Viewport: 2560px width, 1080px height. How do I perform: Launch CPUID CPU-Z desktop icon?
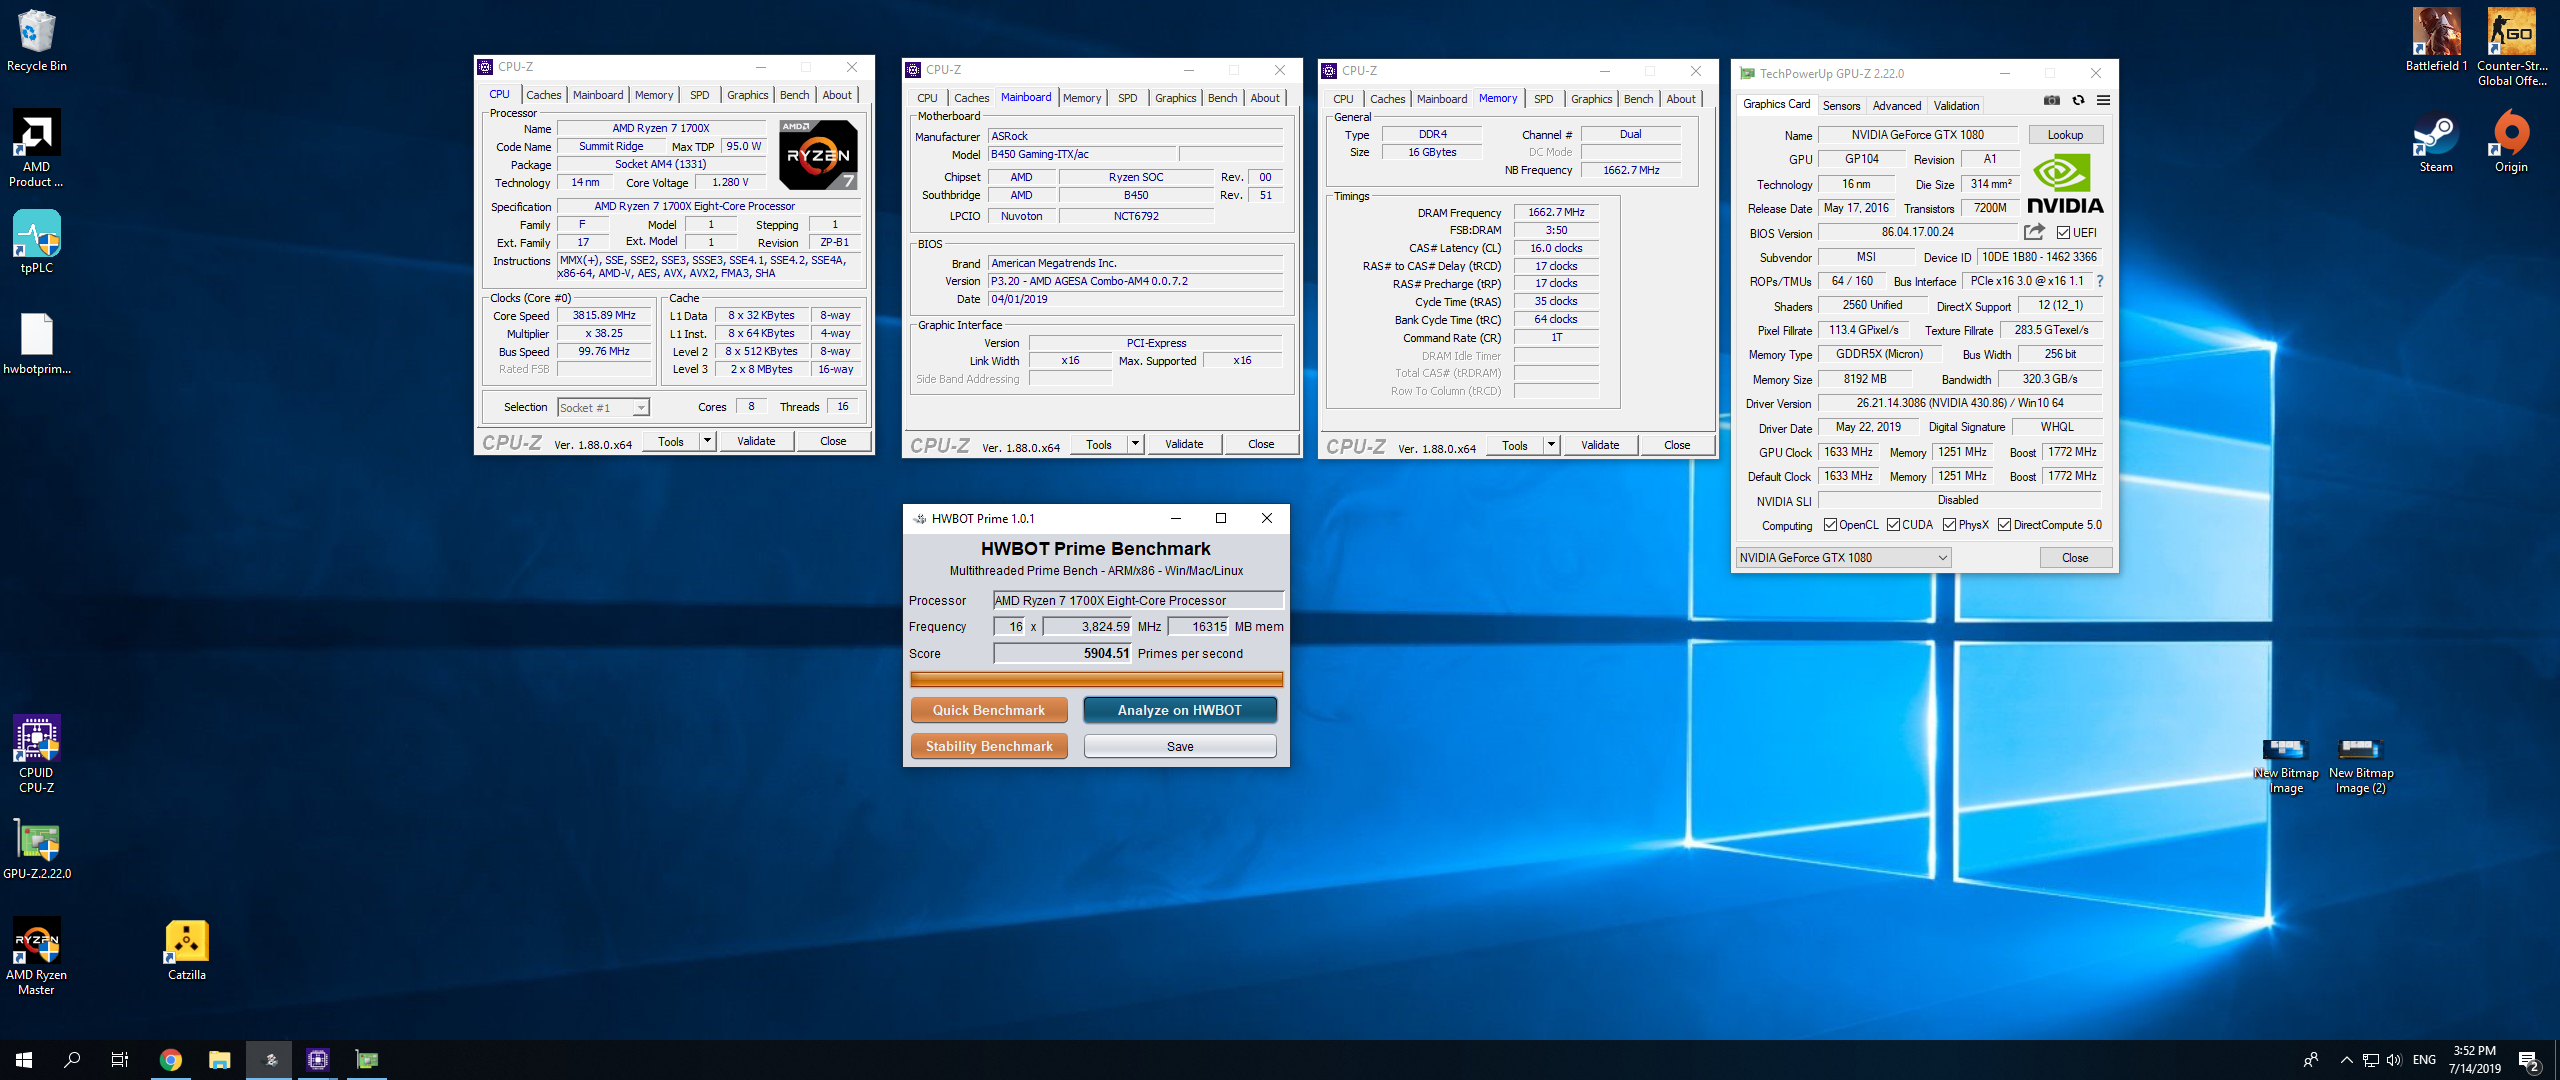coord(36,754)
